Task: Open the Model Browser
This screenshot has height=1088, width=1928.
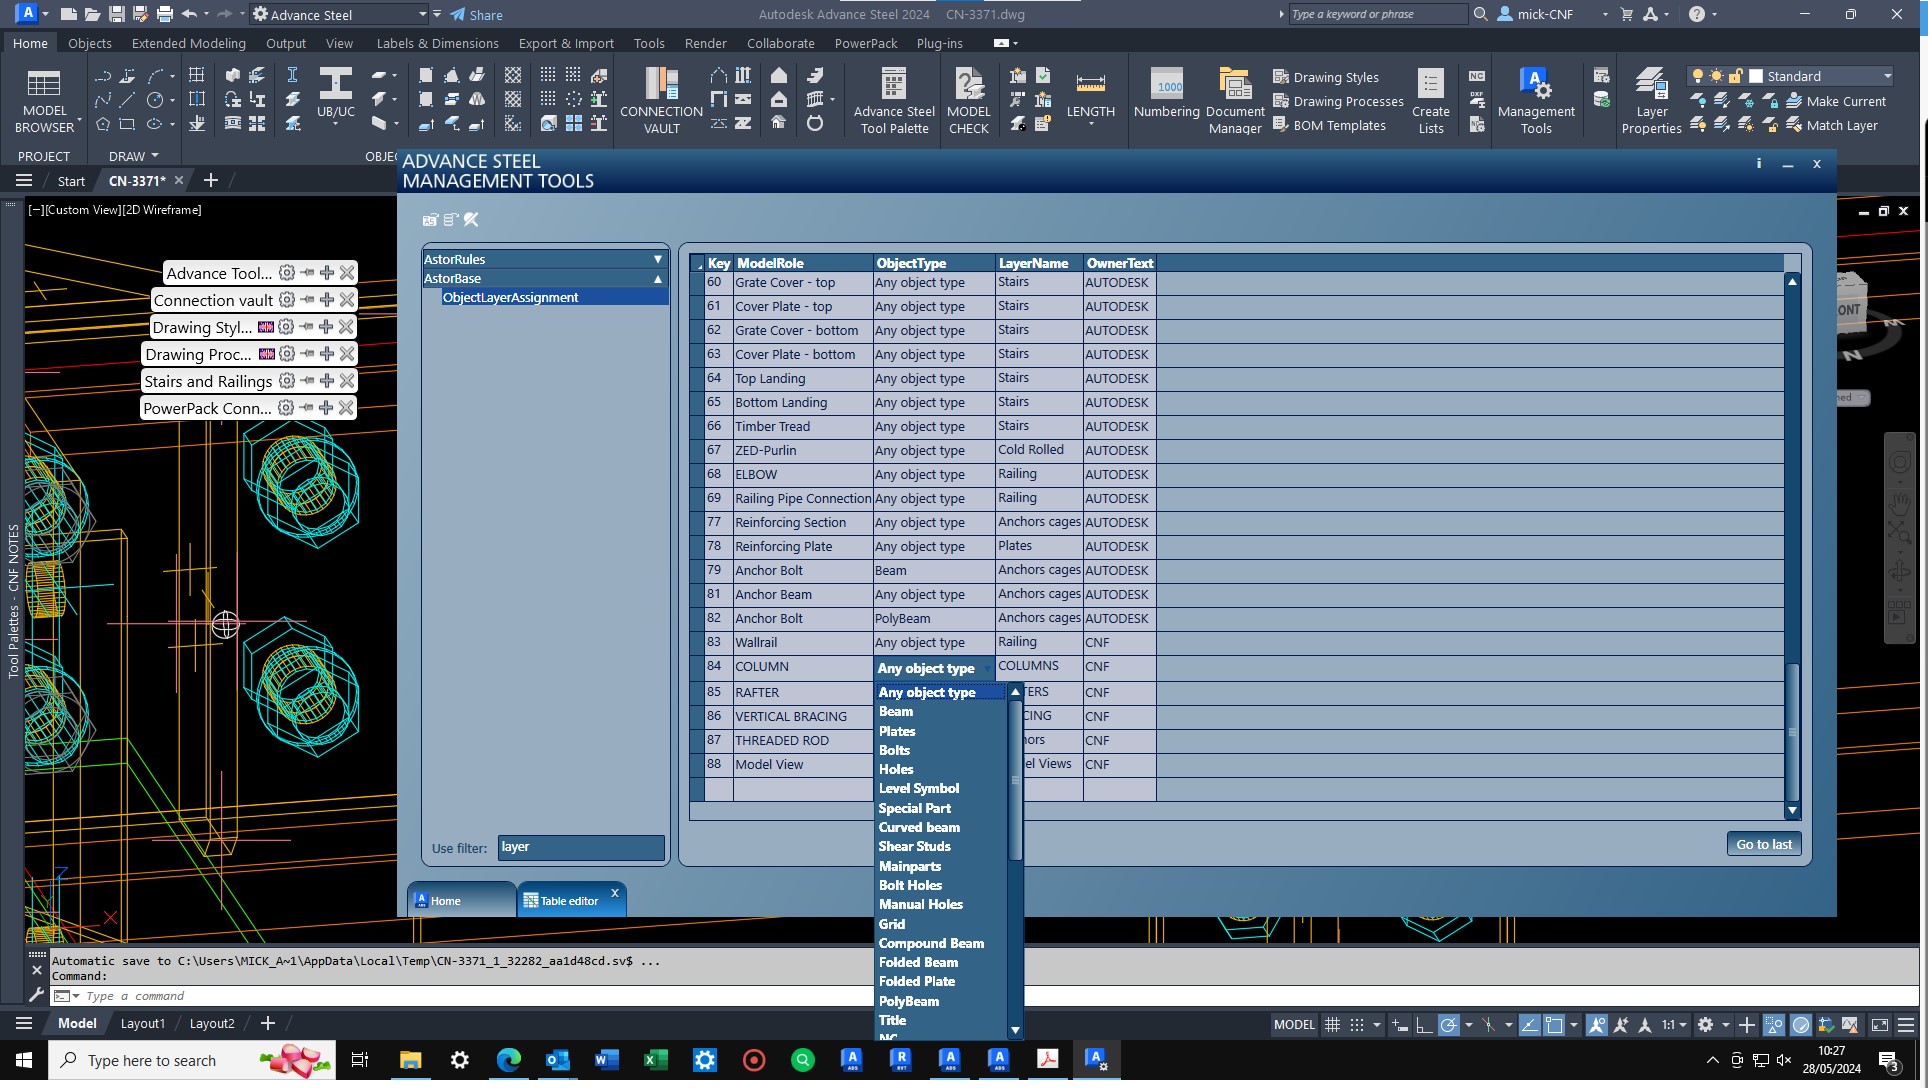Action: point(45,97)
